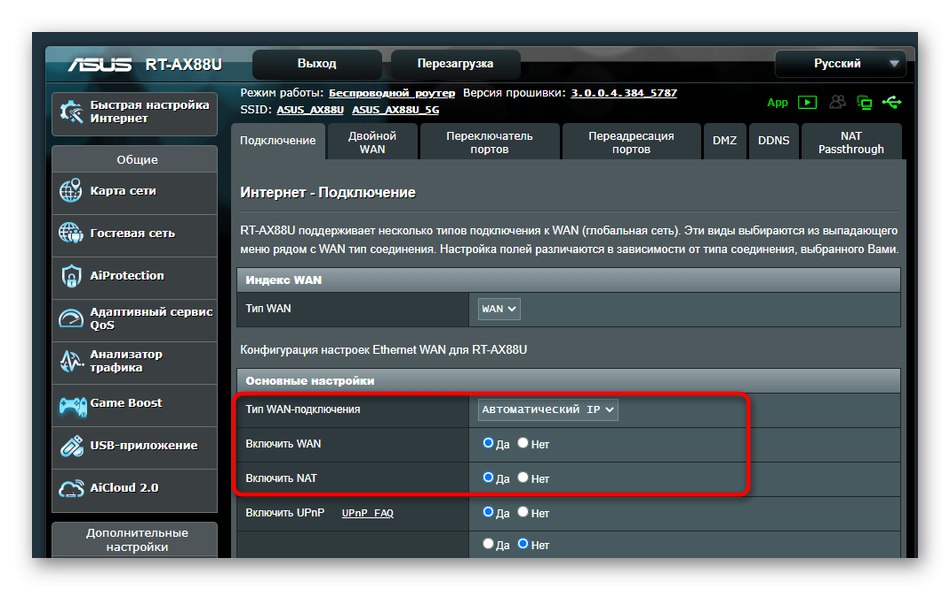Click the Game Boost gamepad icon

[x=73, y=405]
